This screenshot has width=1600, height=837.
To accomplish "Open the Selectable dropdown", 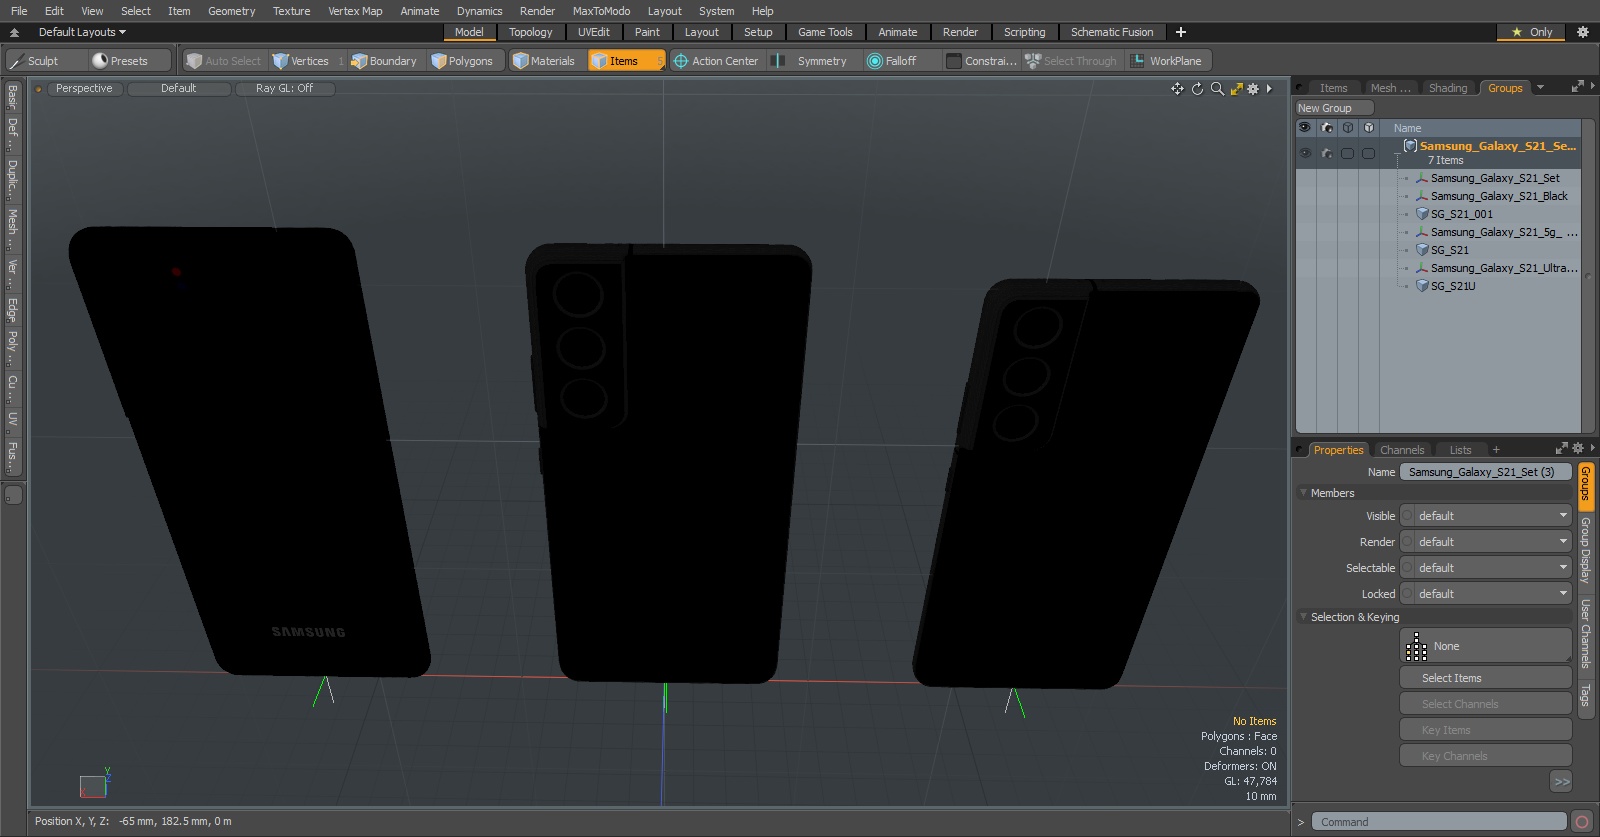I will [x=1486, y=568].
